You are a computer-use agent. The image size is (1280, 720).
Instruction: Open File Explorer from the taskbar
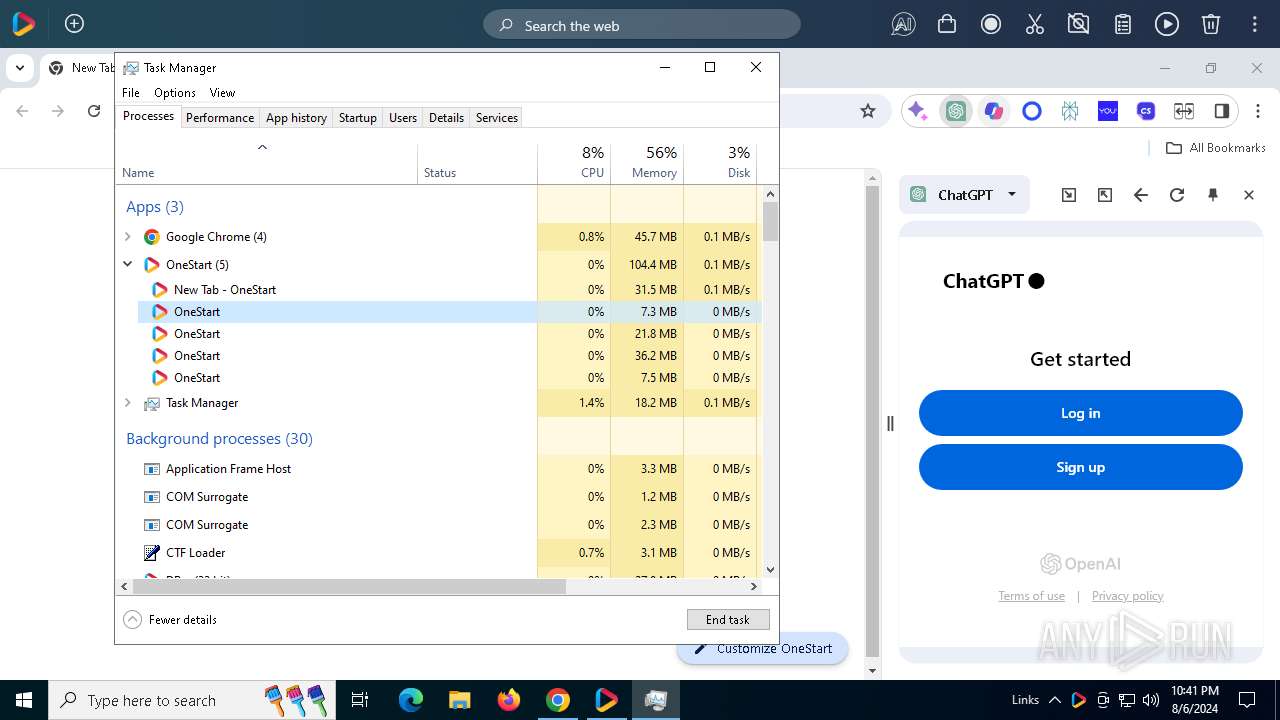point(460,700)
